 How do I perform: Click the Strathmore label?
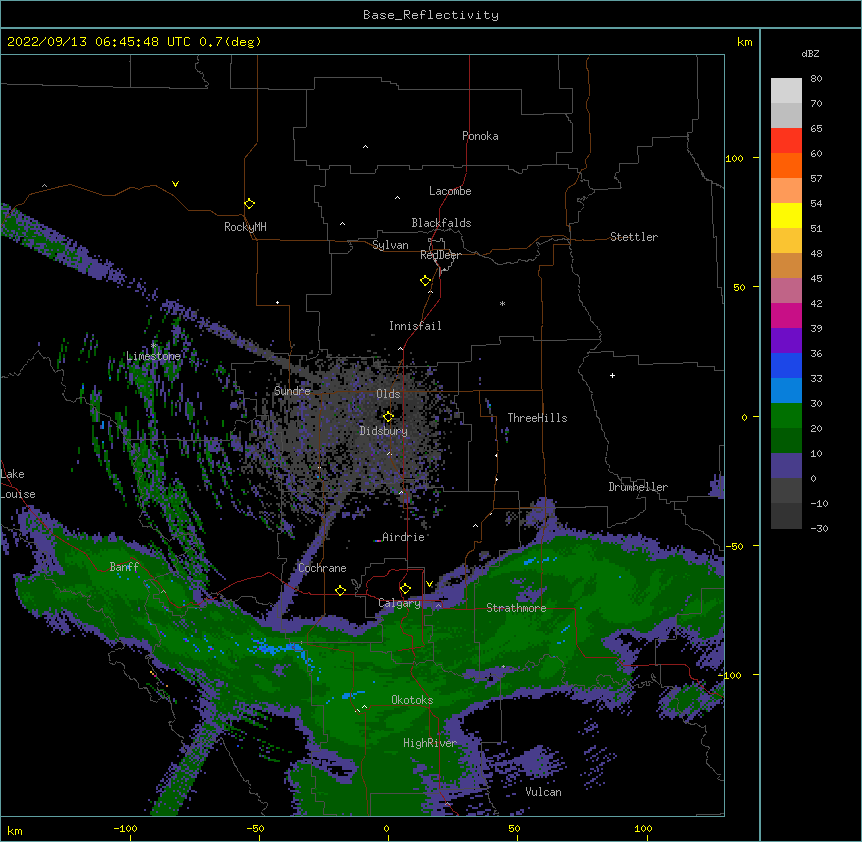point(516,608)
